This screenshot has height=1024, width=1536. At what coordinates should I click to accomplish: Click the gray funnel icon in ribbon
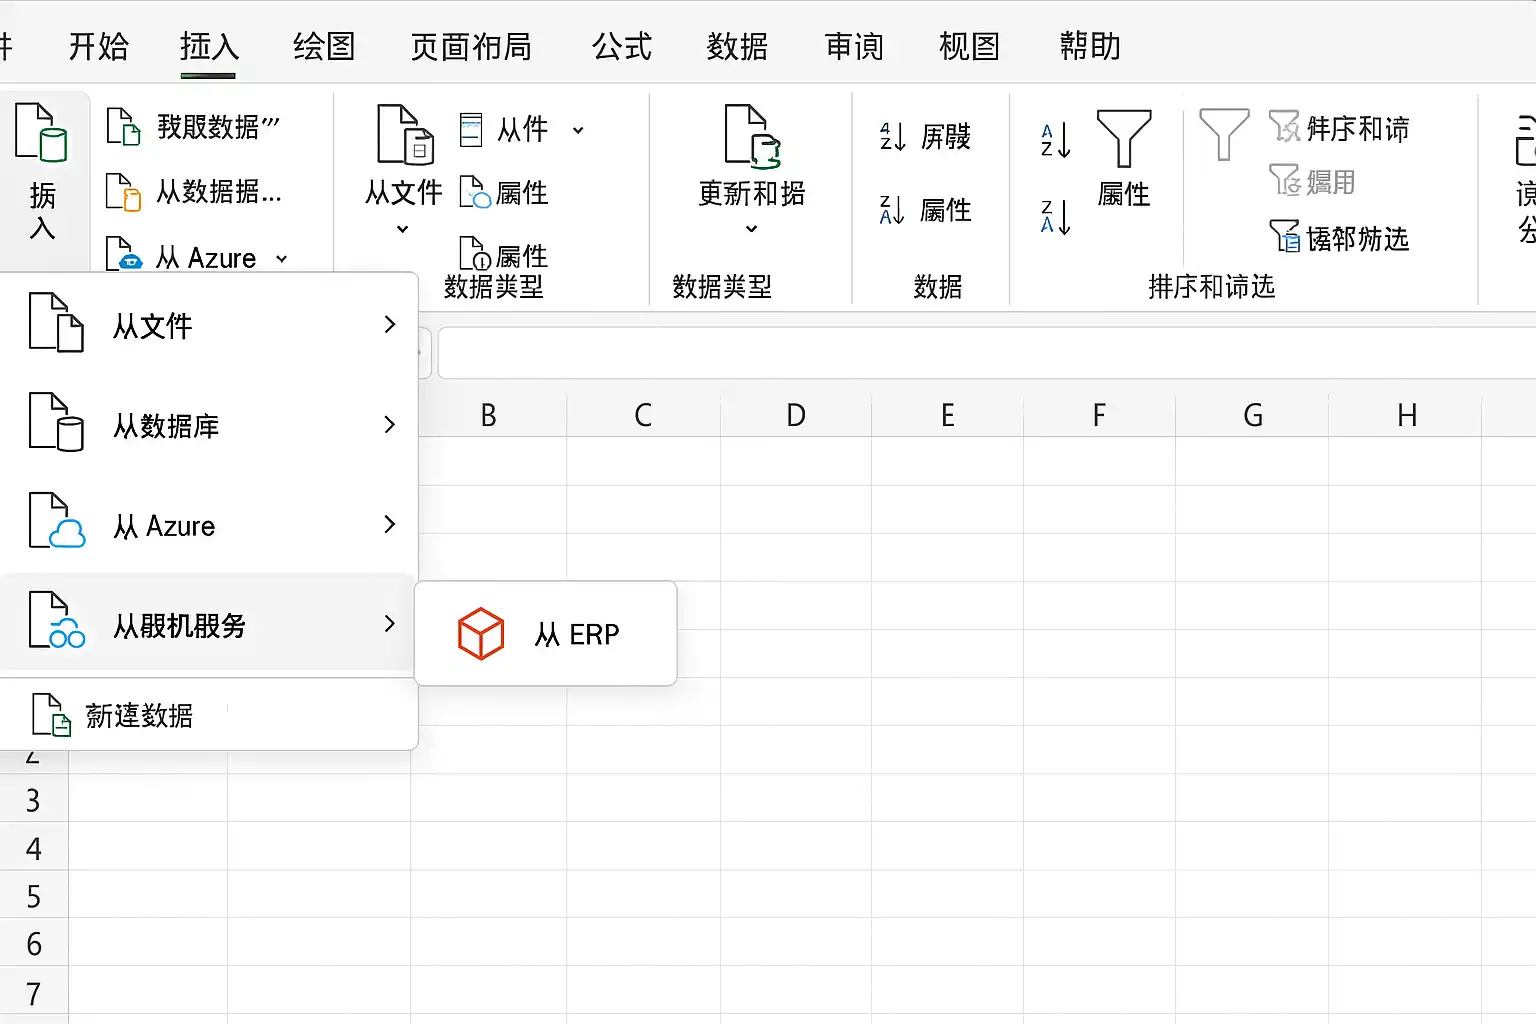tap(1224, 134)
